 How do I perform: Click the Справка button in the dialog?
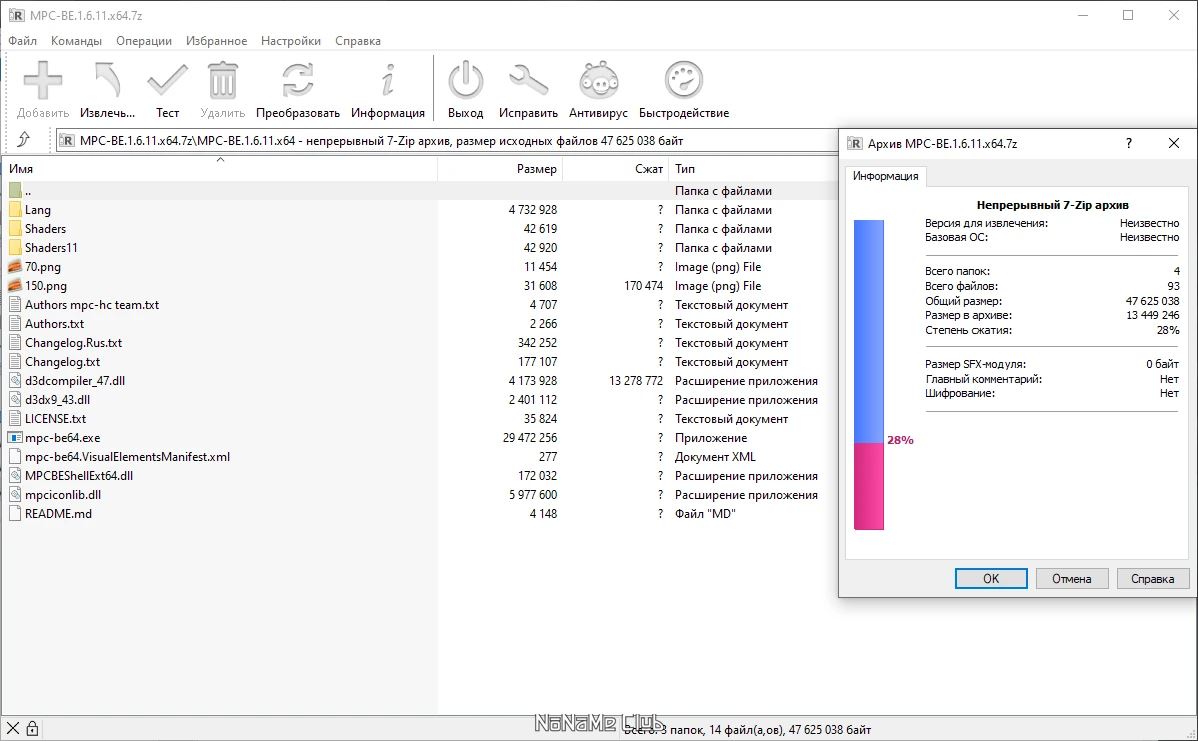[1152, 578]
